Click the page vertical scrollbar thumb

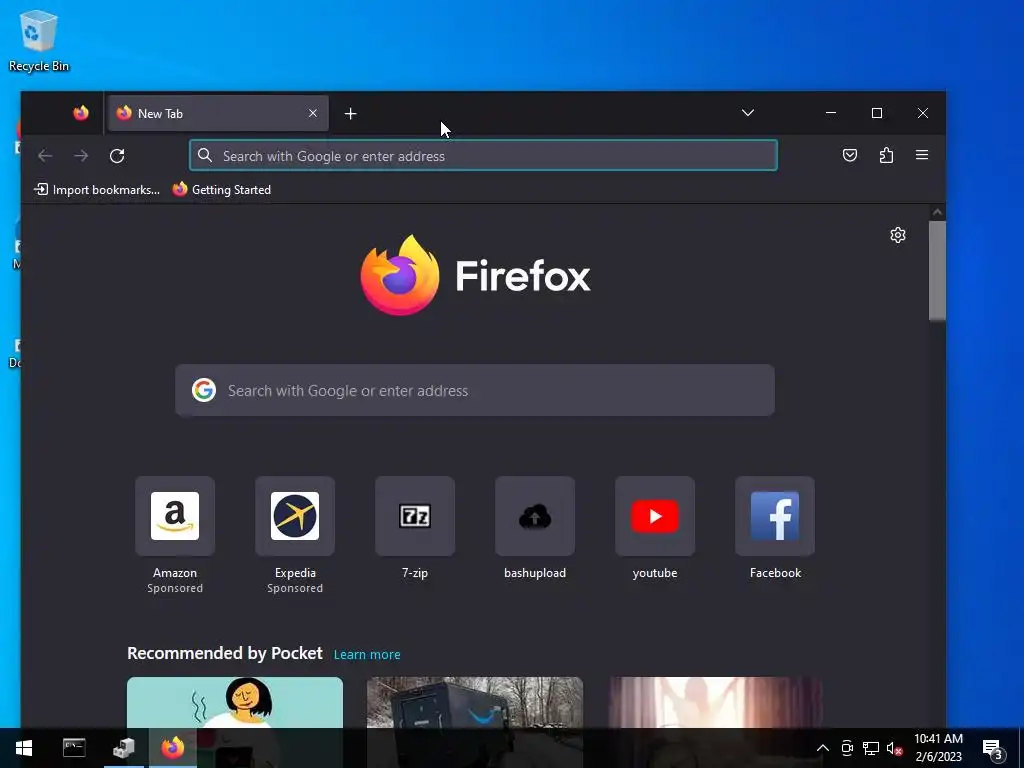point(937,270)
